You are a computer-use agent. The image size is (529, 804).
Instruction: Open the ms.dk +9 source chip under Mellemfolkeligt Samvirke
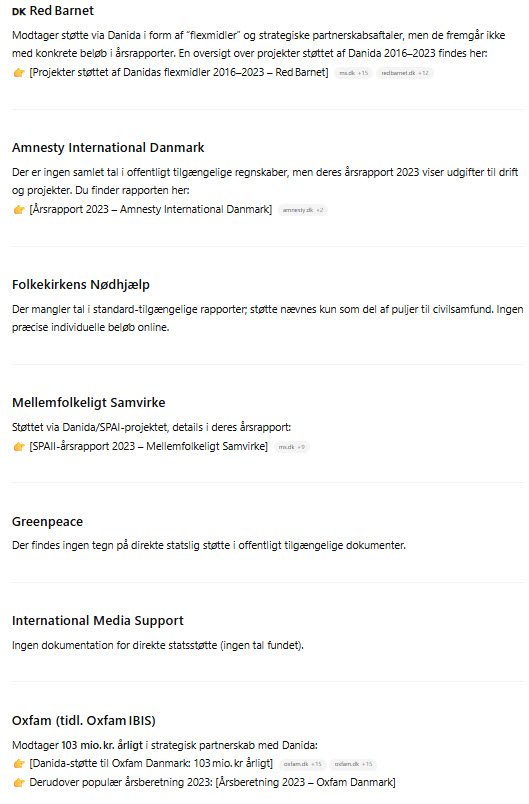292,447
